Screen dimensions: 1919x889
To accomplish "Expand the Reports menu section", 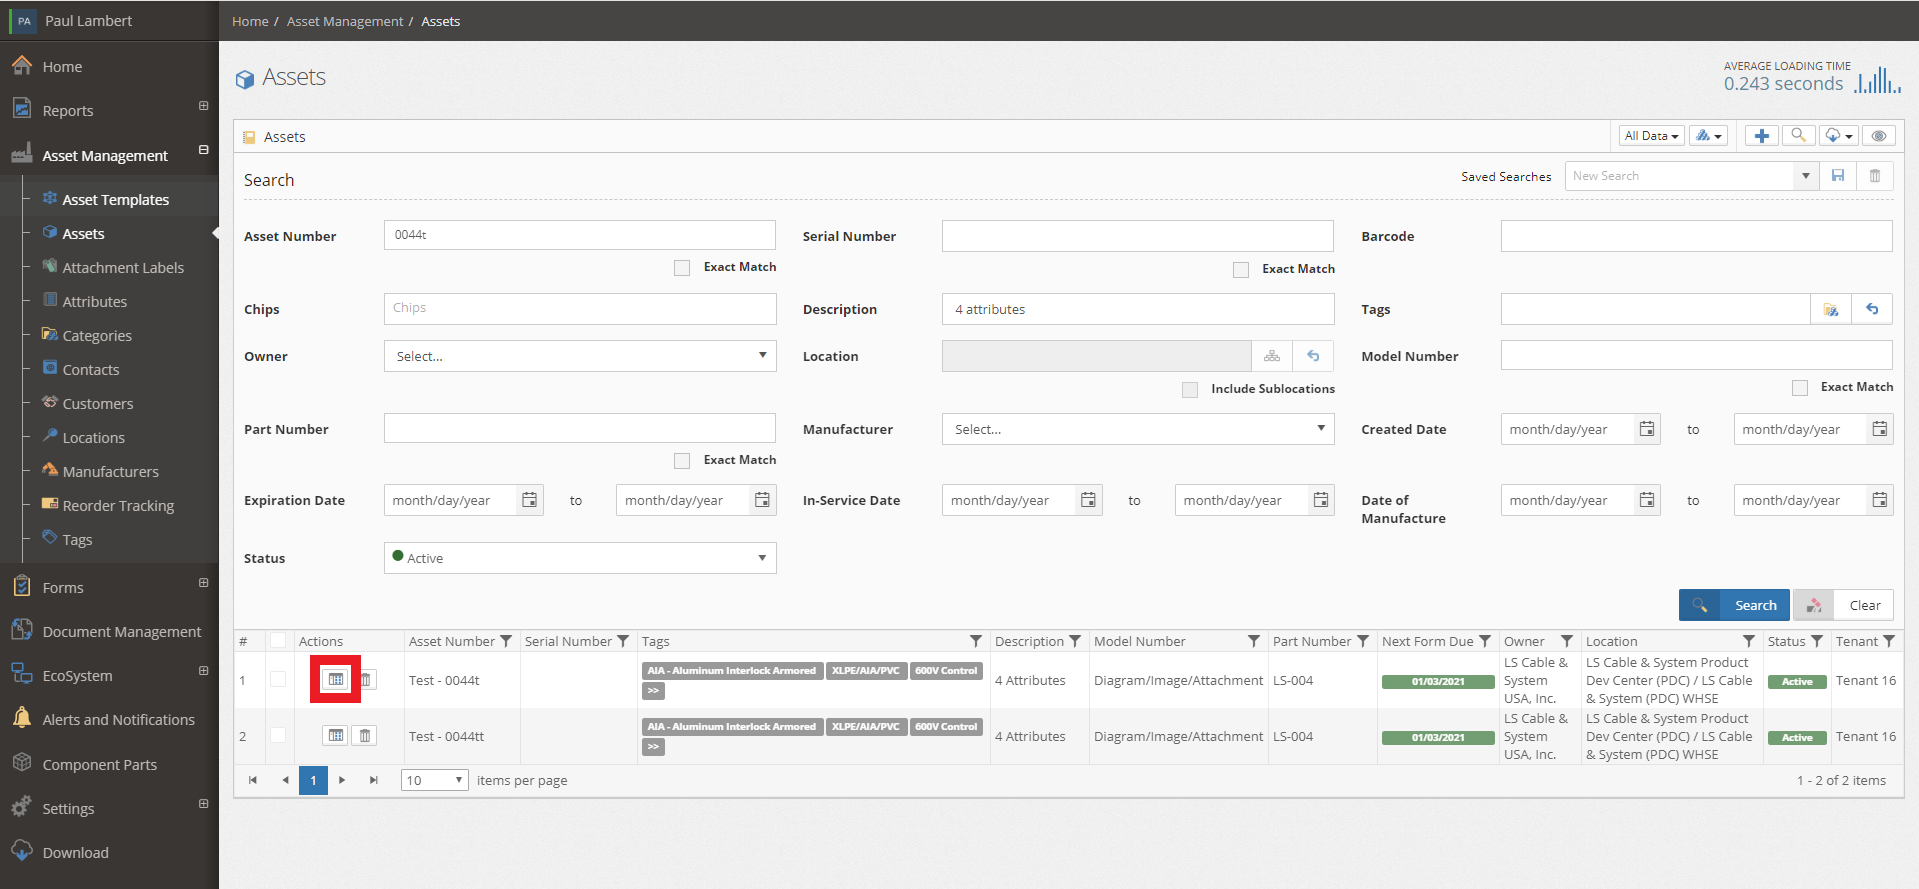I will [x=204, y=106].
